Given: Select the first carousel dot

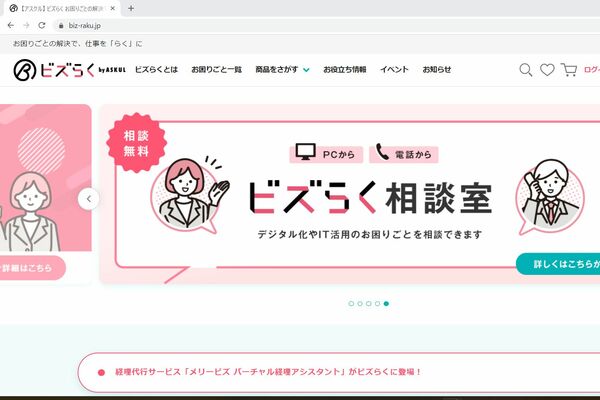Looking at the screenshot, I should (351, 304).
